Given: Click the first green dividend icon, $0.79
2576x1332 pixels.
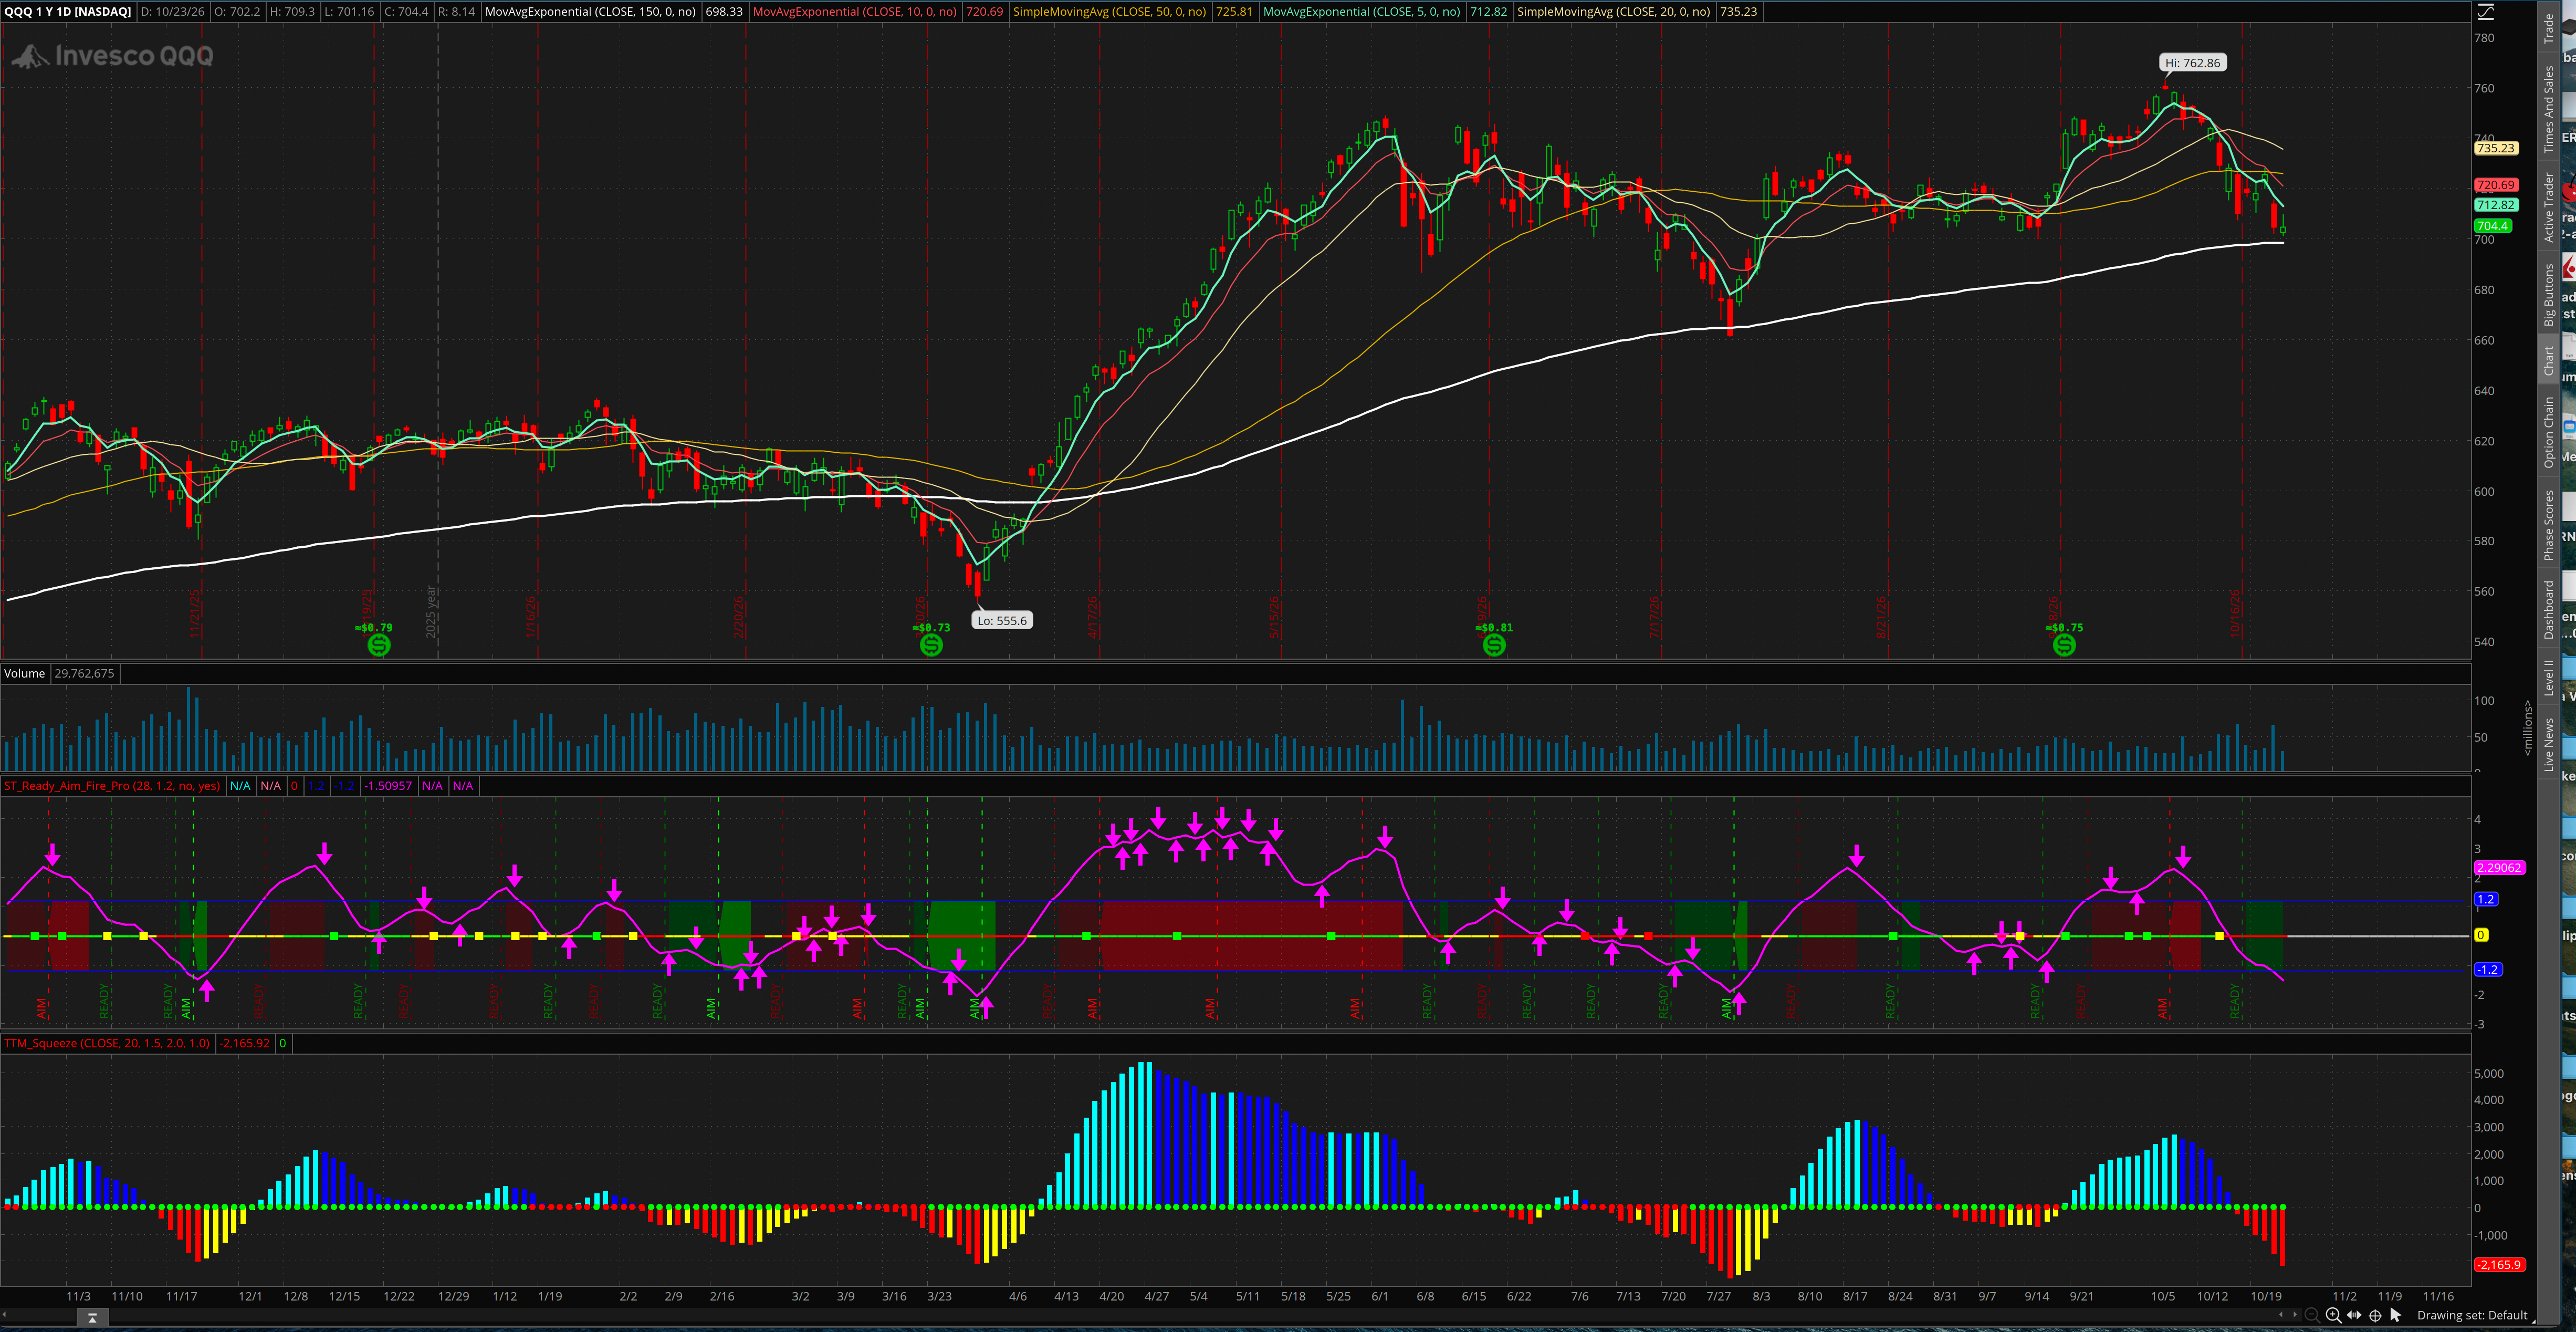Looking at the screenshot, I should (x=379, y=645).
